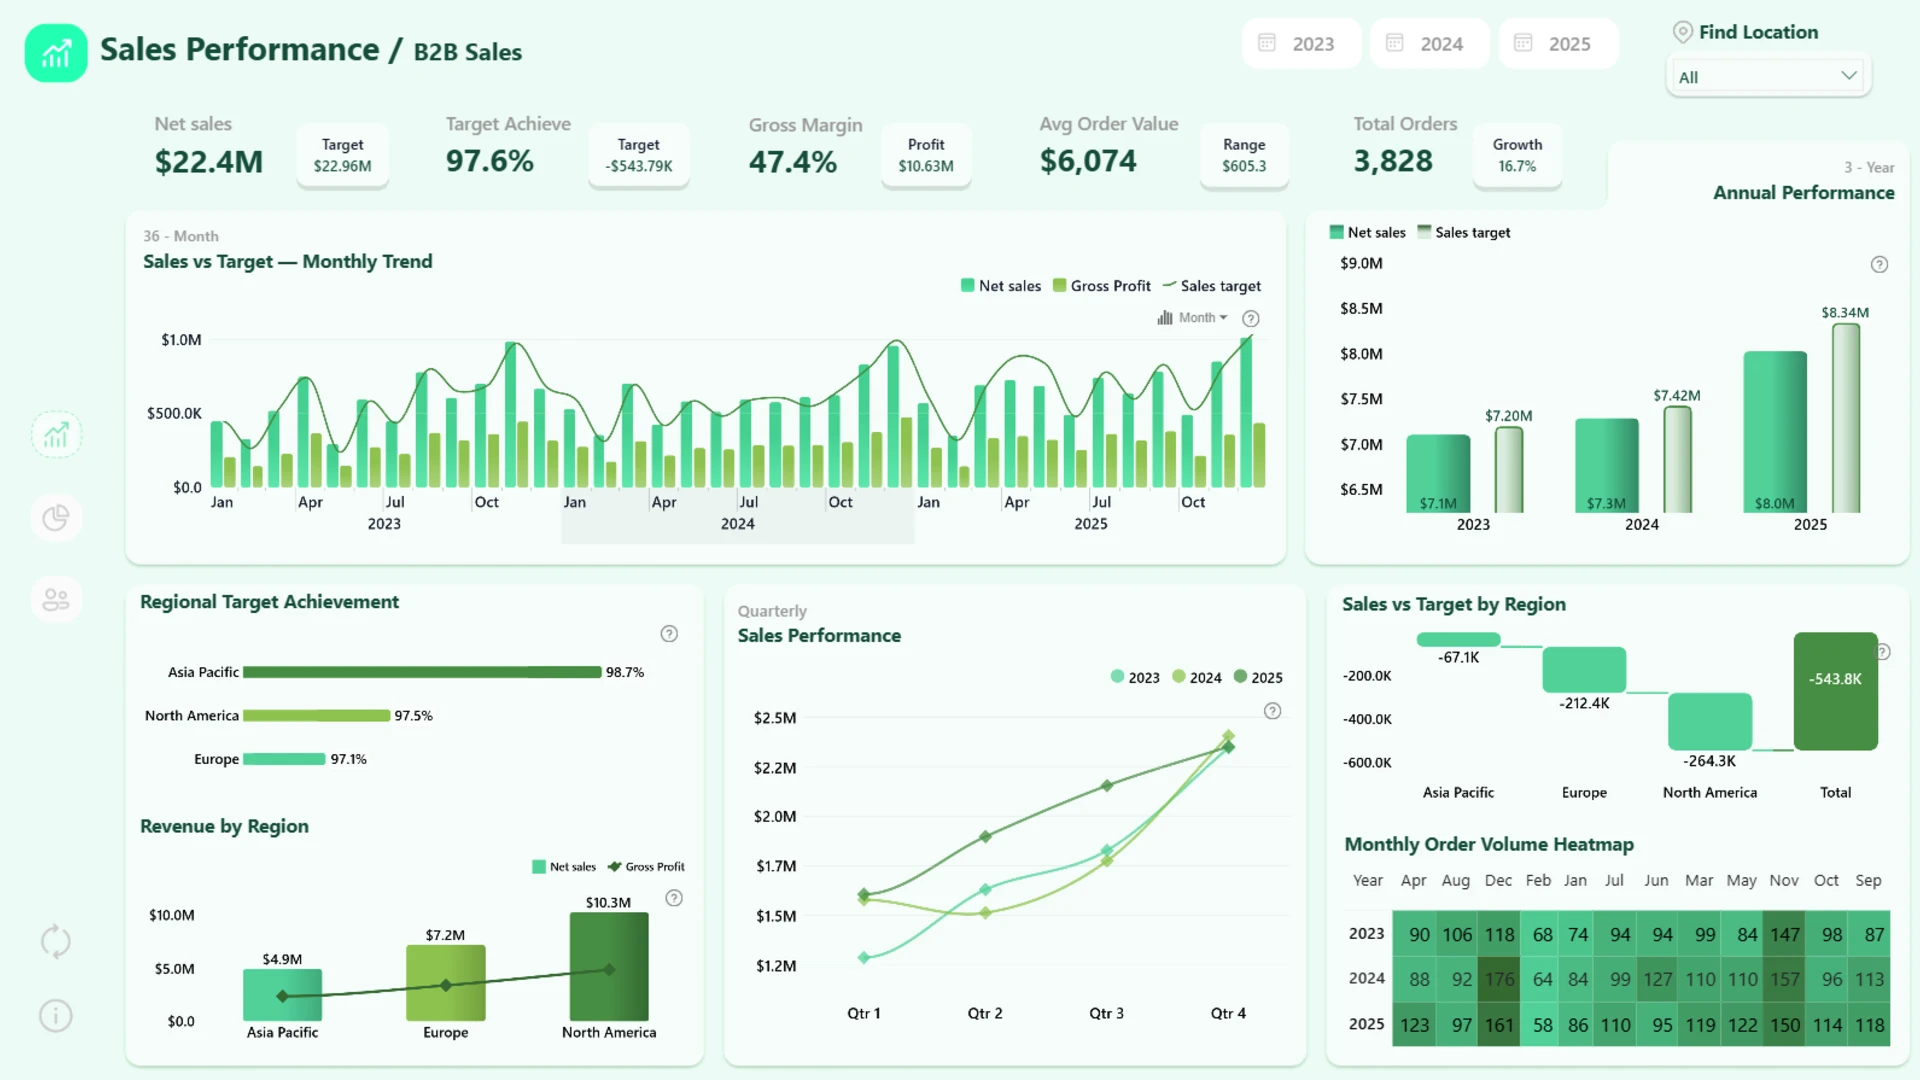Filter the dashboard to year 2023

[1301, 43]
